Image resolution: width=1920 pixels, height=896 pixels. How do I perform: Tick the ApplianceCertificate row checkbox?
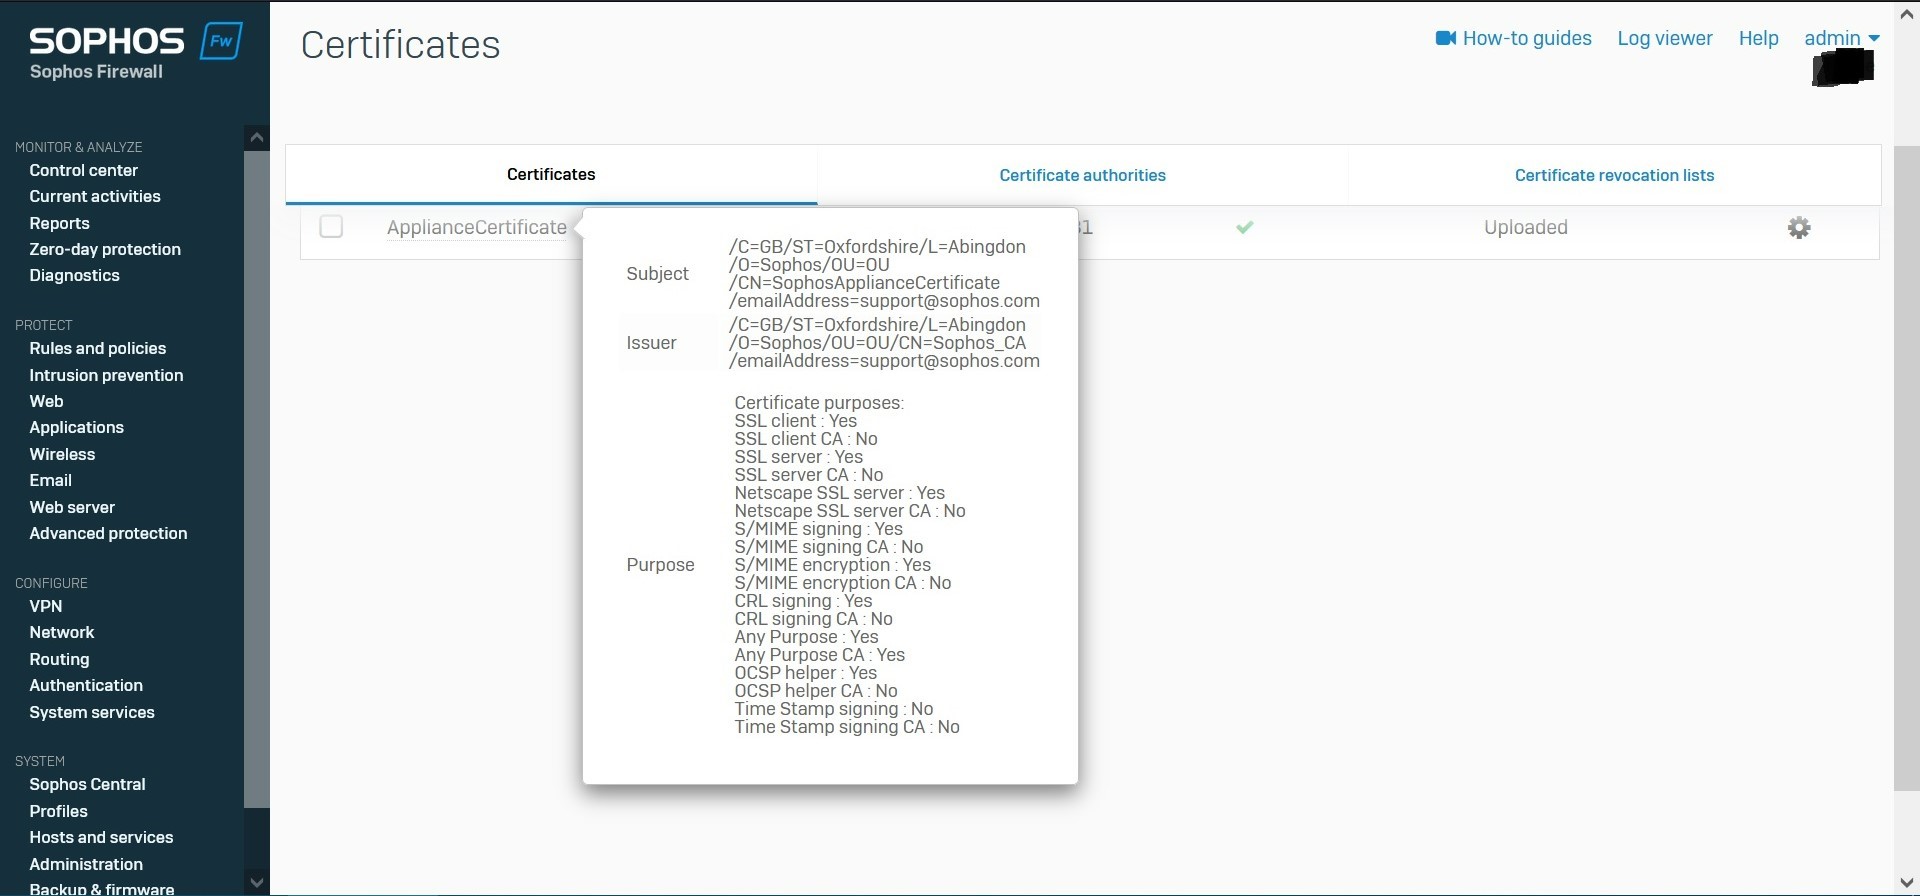[x=331, y=227]
